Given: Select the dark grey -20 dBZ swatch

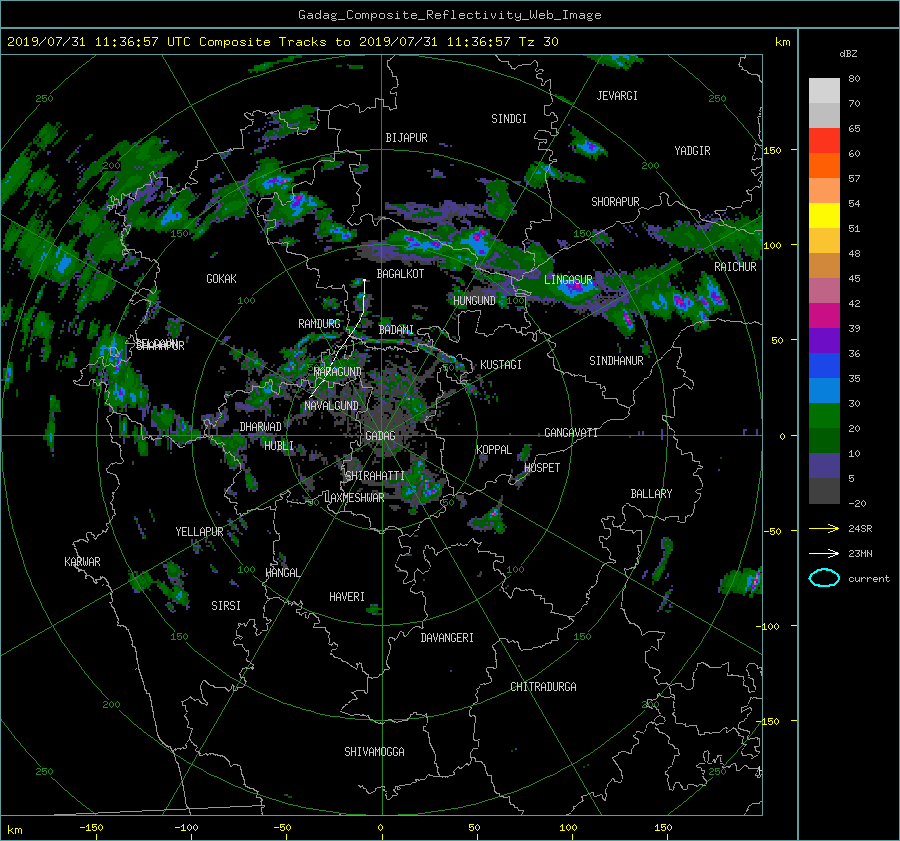Looking at the screenshot, I should coord(824,491).
